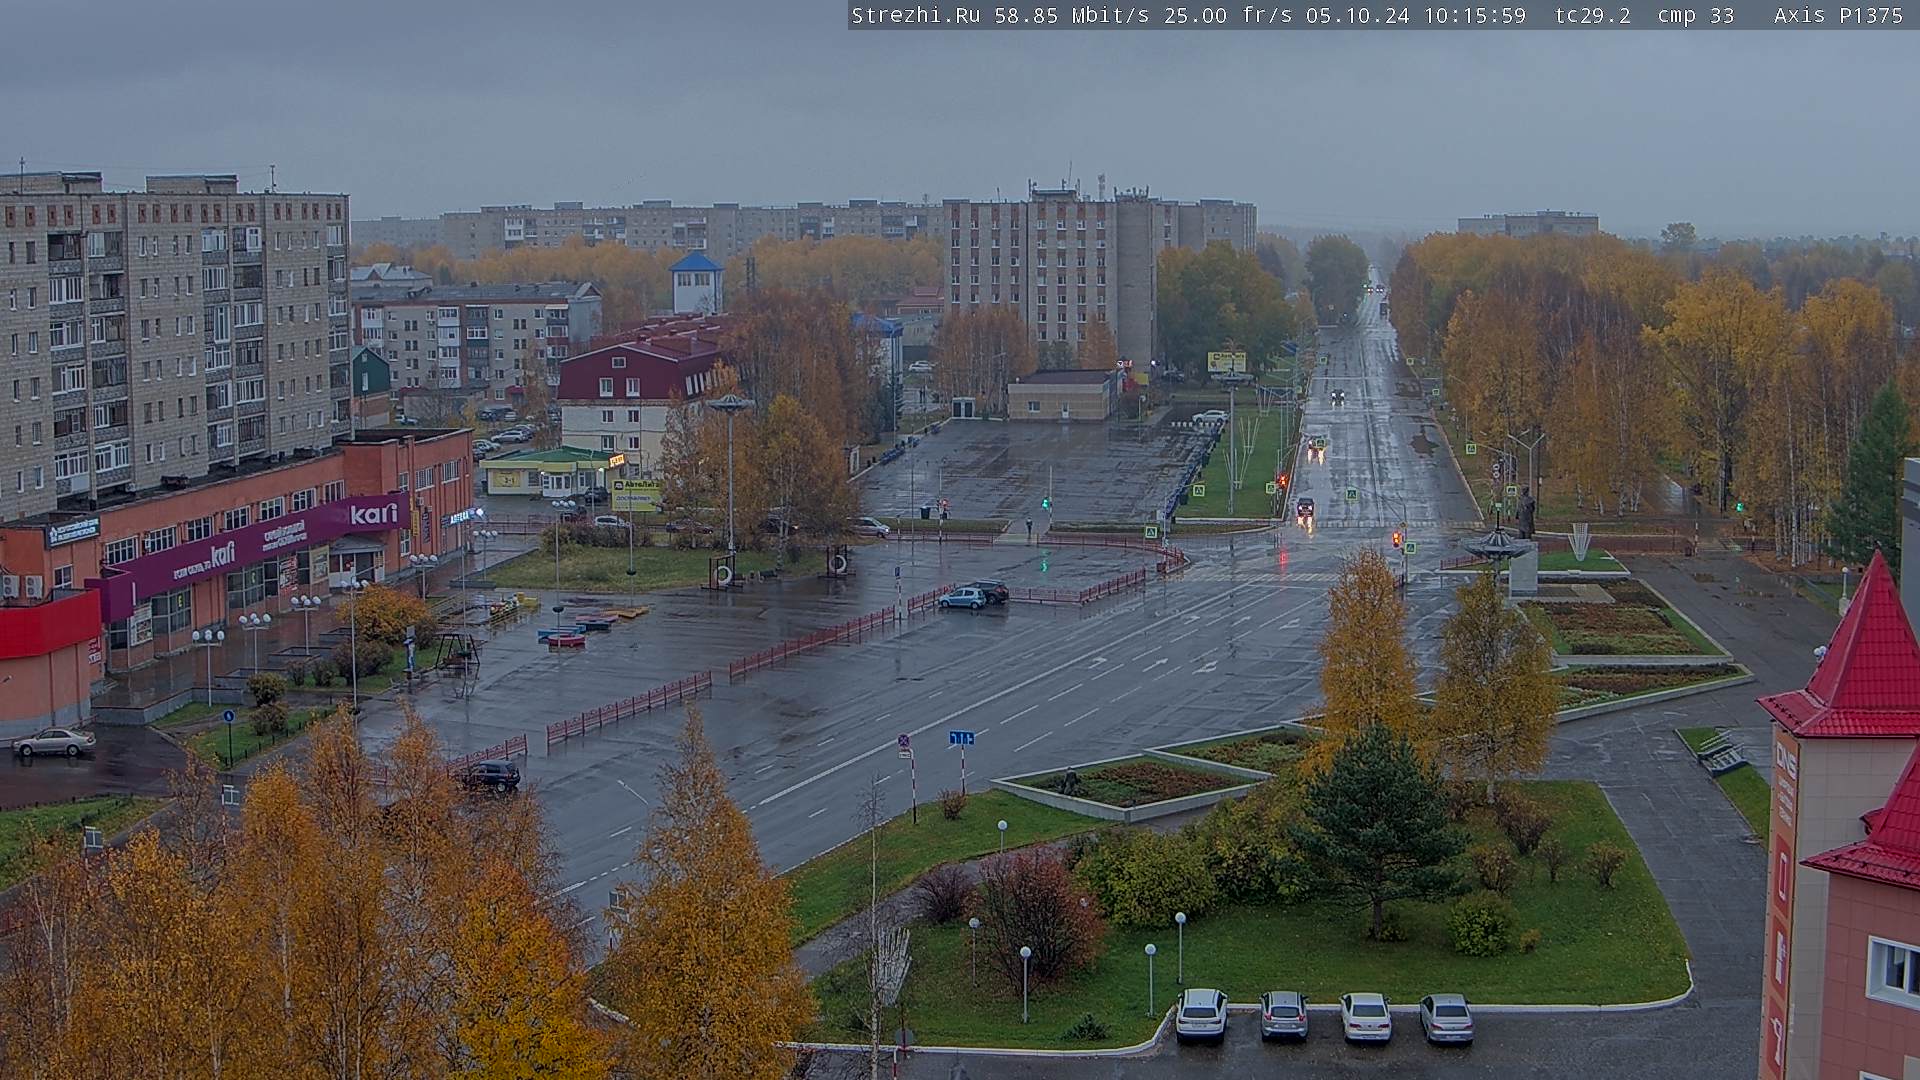Click the "05.10.24" date stamp
This screenshot has width=1920, height=1080.
click(x=1358, y=15)
